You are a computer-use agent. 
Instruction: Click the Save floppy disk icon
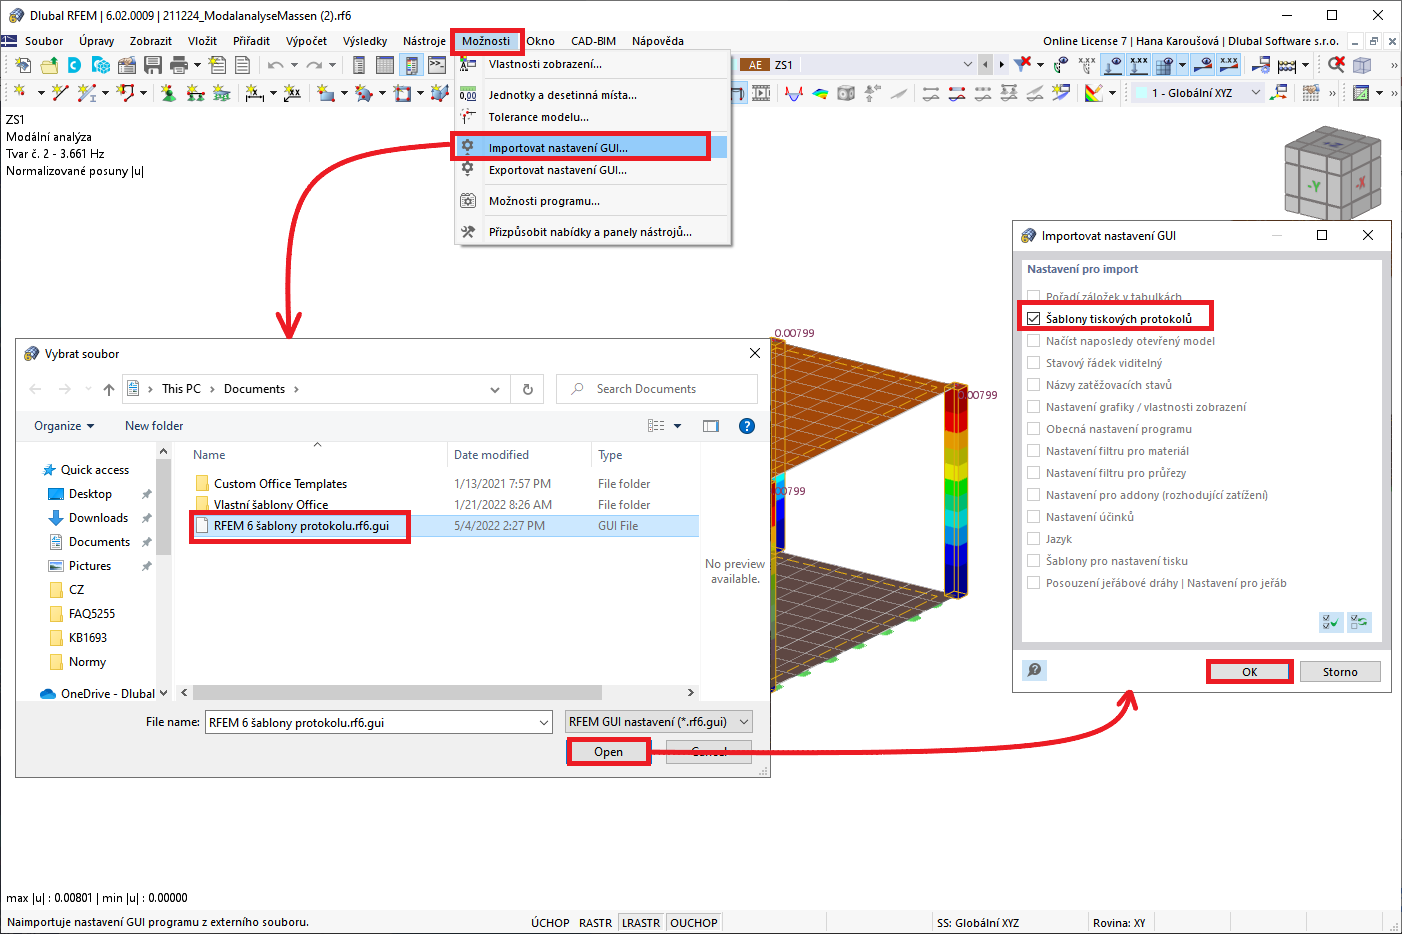point(153,65)
